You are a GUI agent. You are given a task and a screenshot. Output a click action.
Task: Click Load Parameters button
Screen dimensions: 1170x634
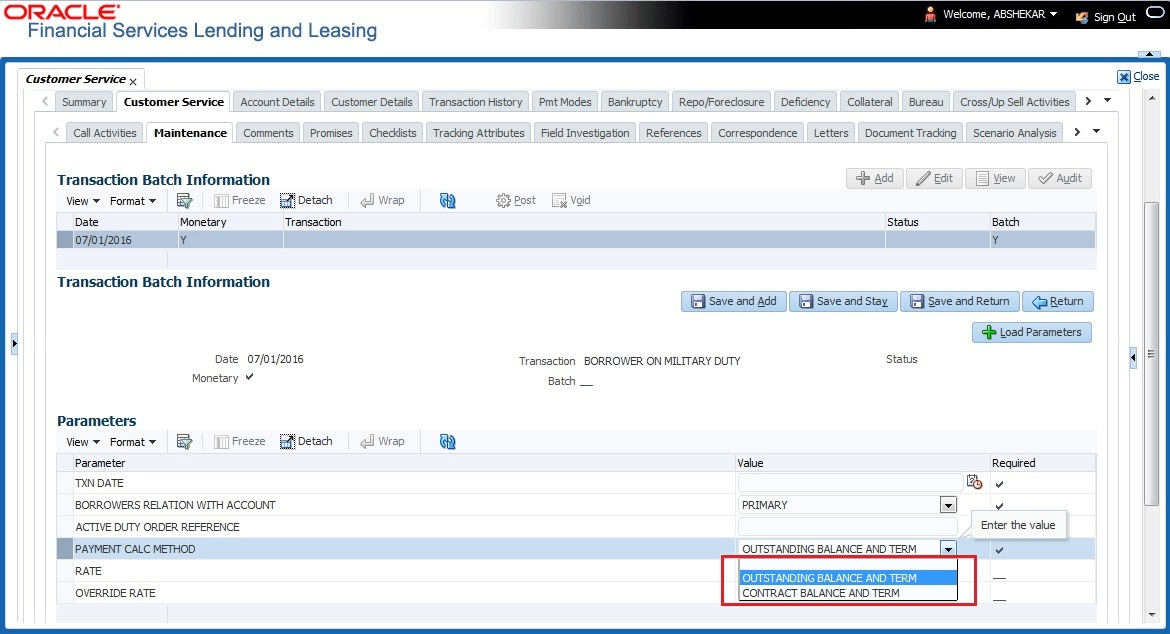click(1031, 332)
